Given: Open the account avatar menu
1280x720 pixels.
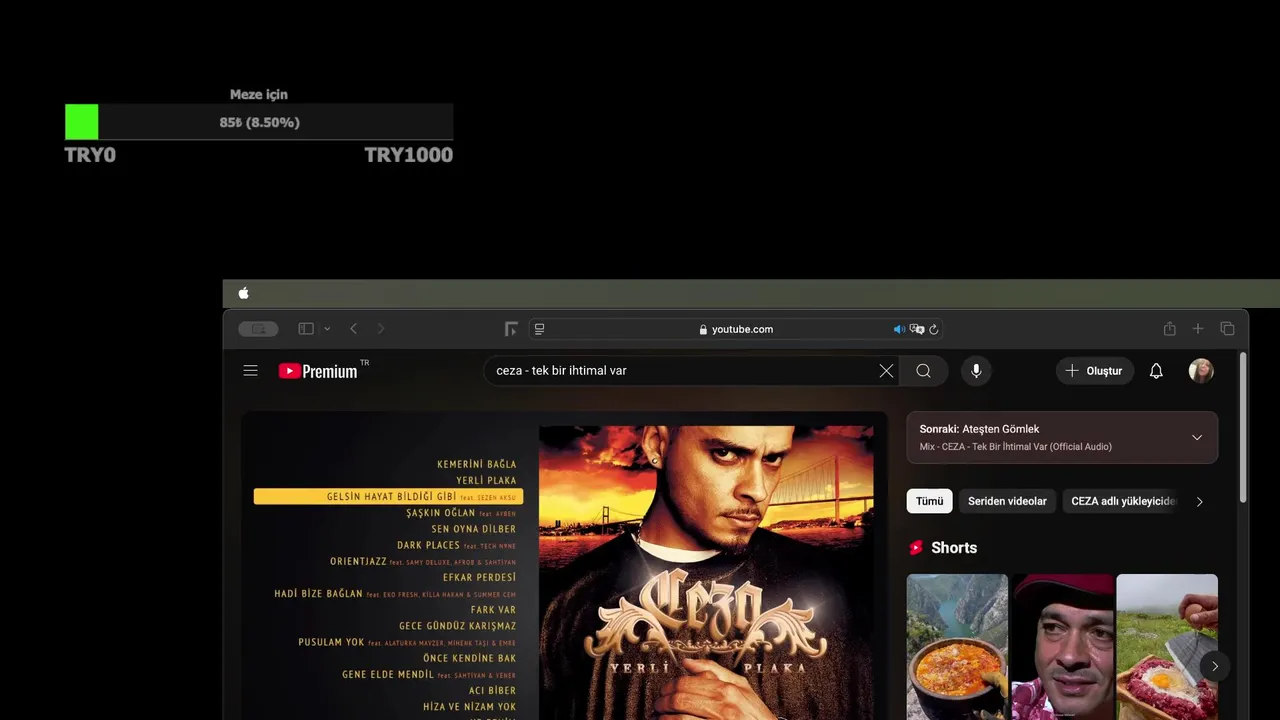Looking at the screenshot, I should [x=1201, y=371].
